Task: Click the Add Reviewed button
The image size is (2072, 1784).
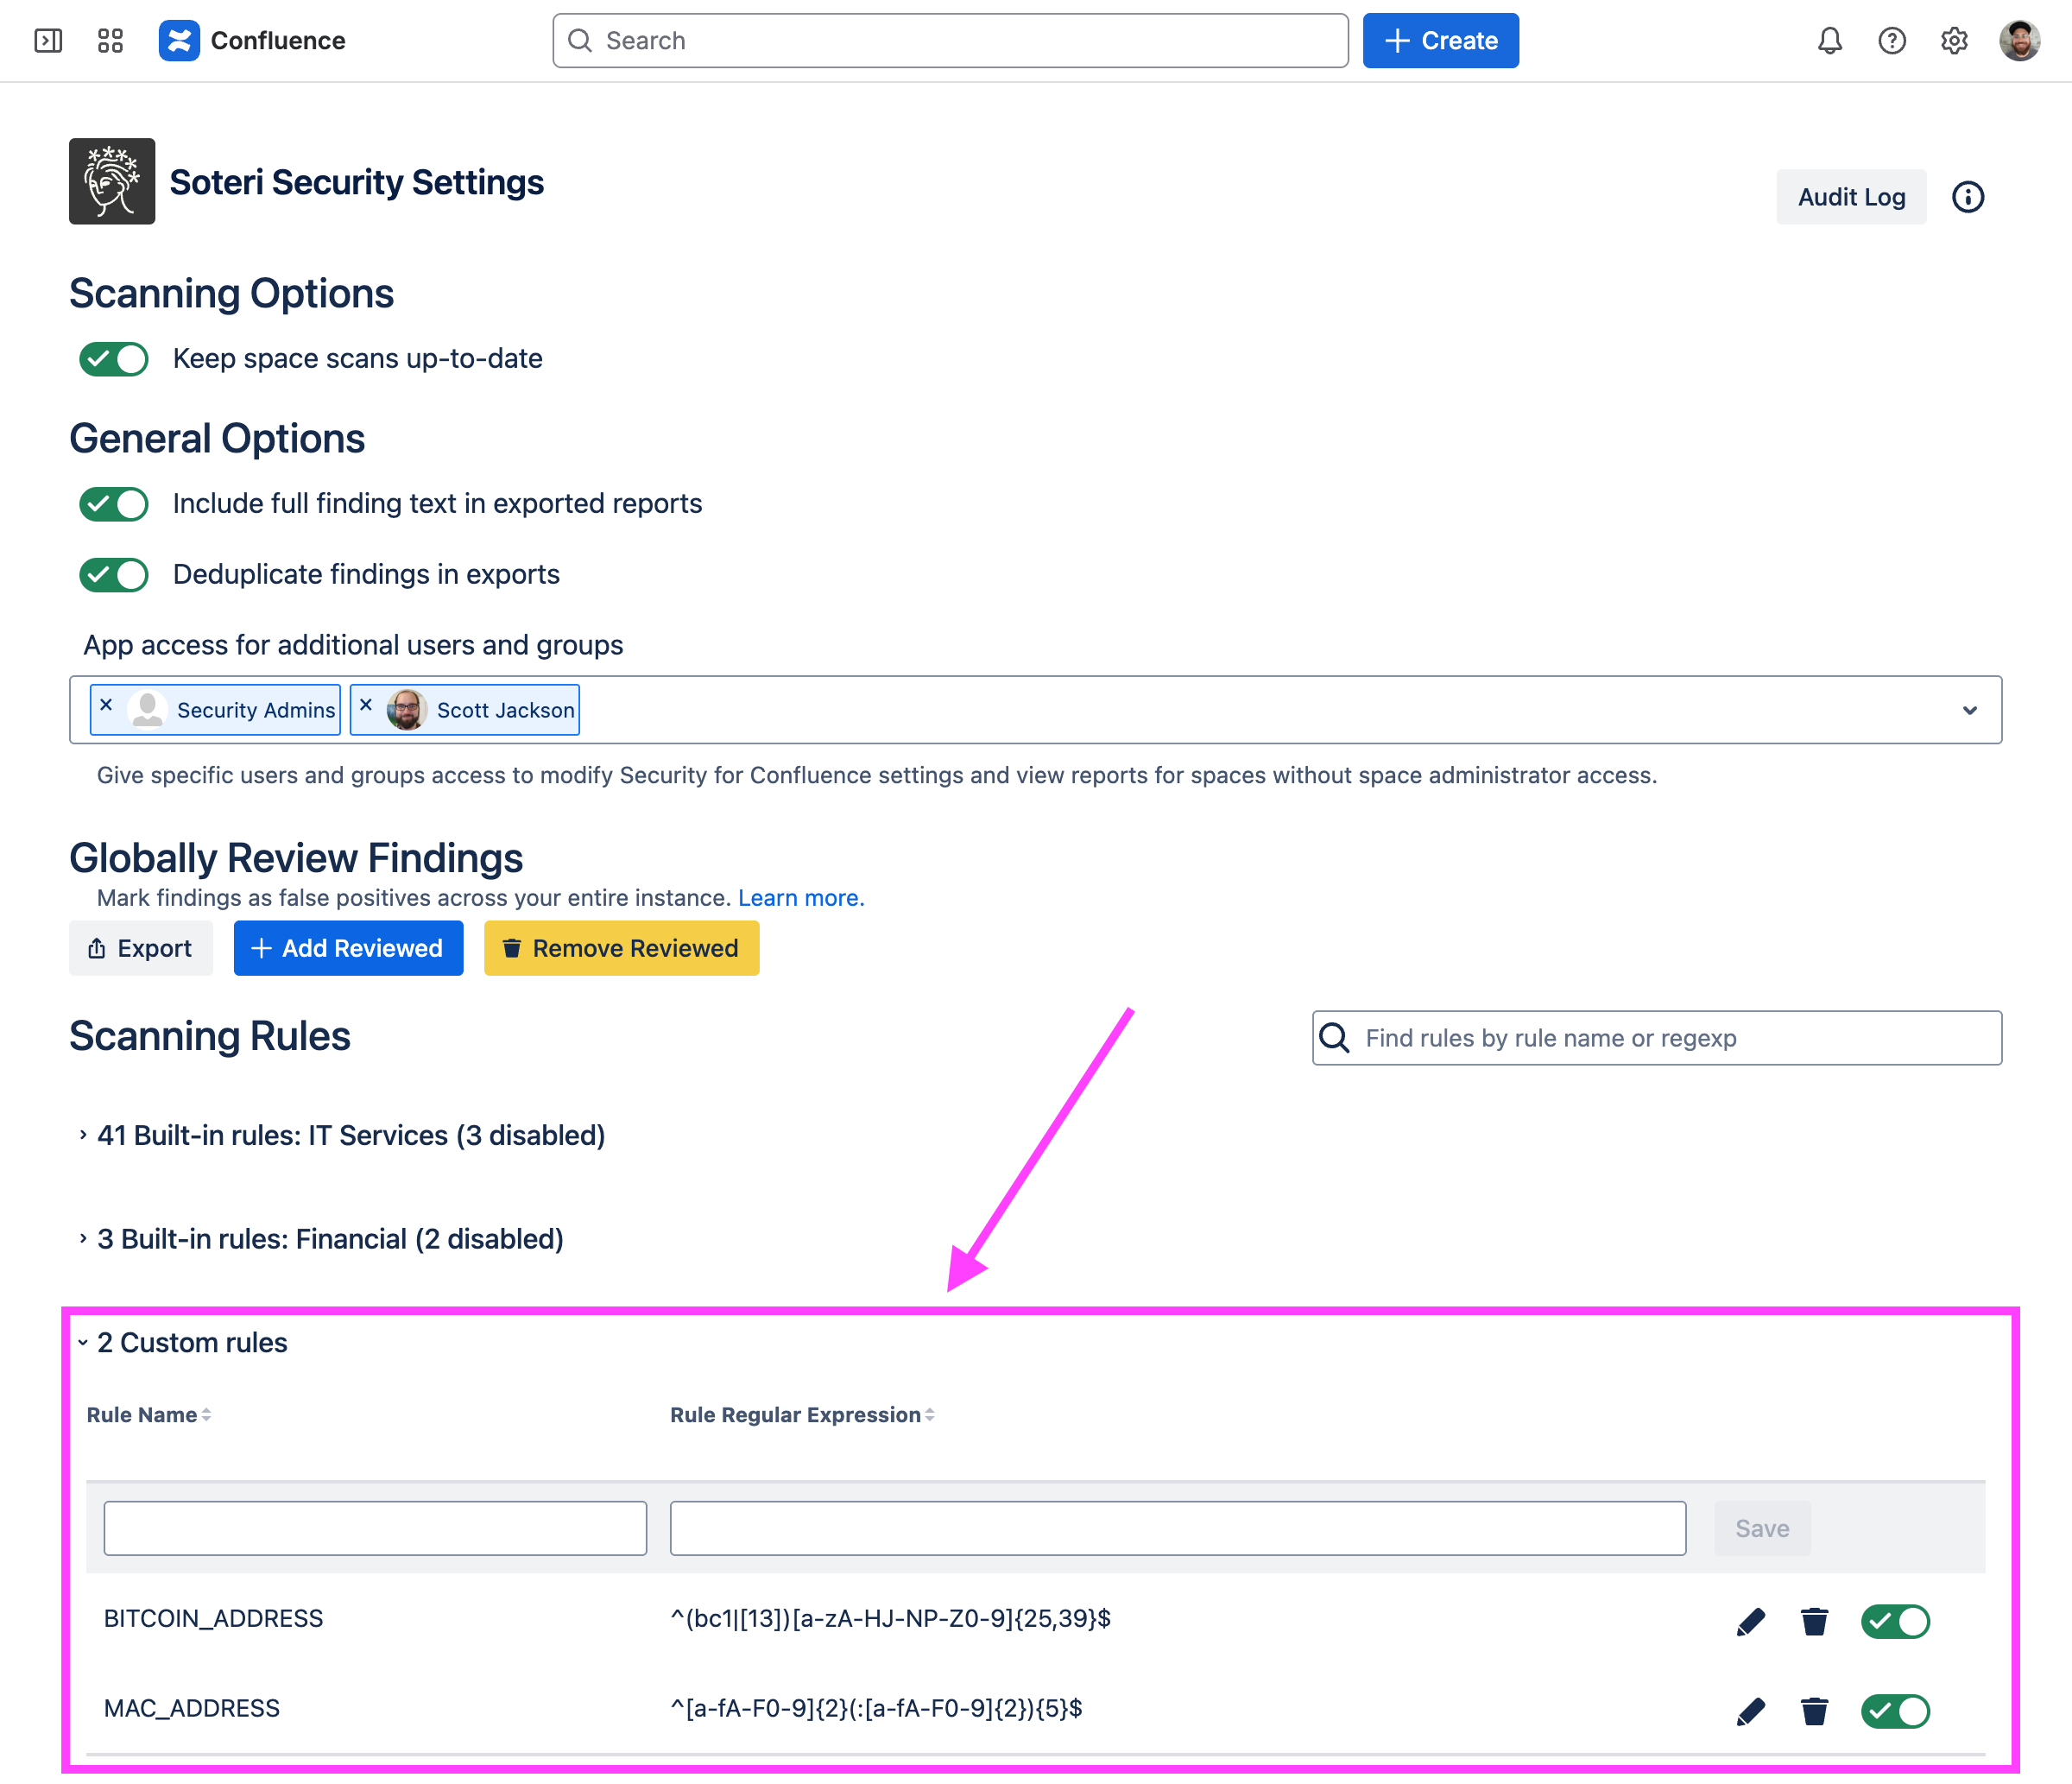Action: [348, 948]
